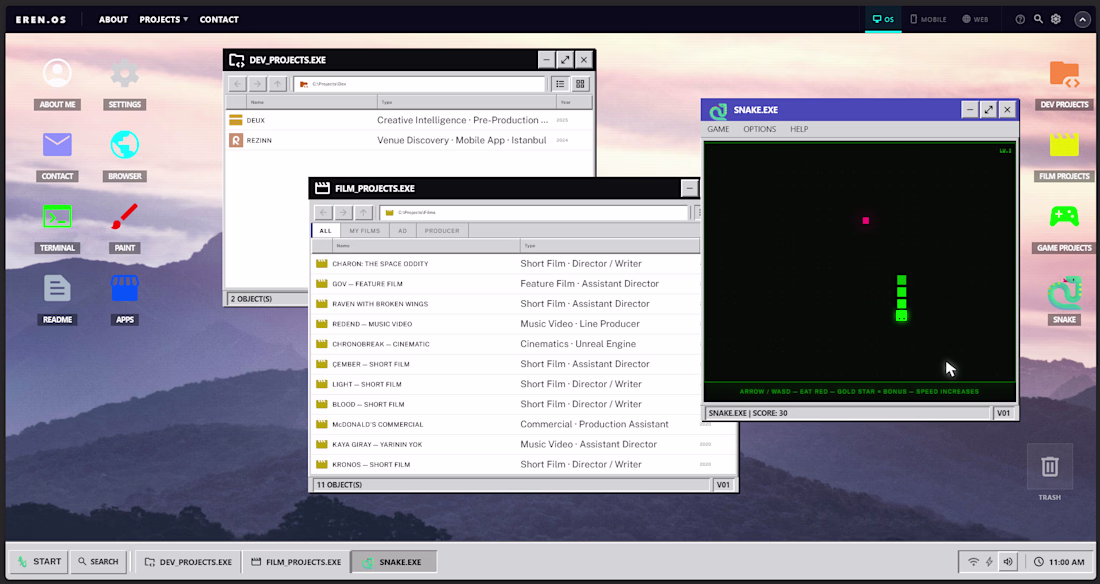1100x584 pixels.
Task: Open the Game menu in Snake
Action: (x=718, y=129)
